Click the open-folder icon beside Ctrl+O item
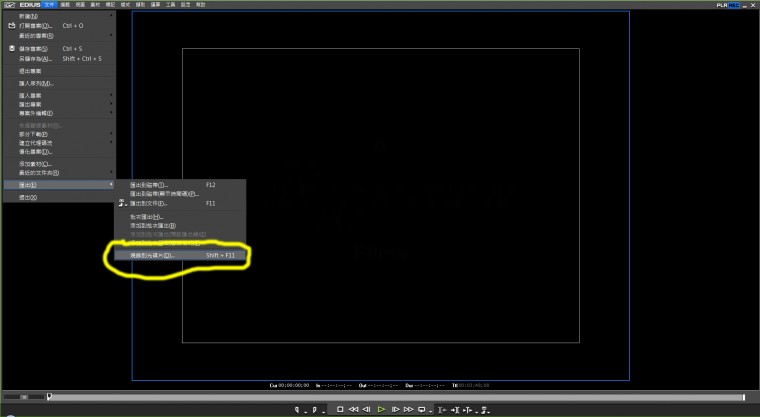This screenshot has width=760, height=417. pos(12,25)
